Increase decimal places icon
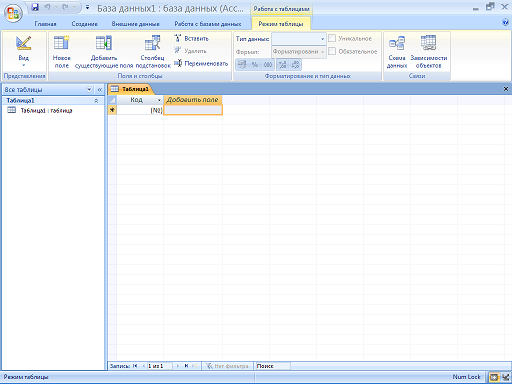Screen dimensions: 512x384 coord(283,65)
